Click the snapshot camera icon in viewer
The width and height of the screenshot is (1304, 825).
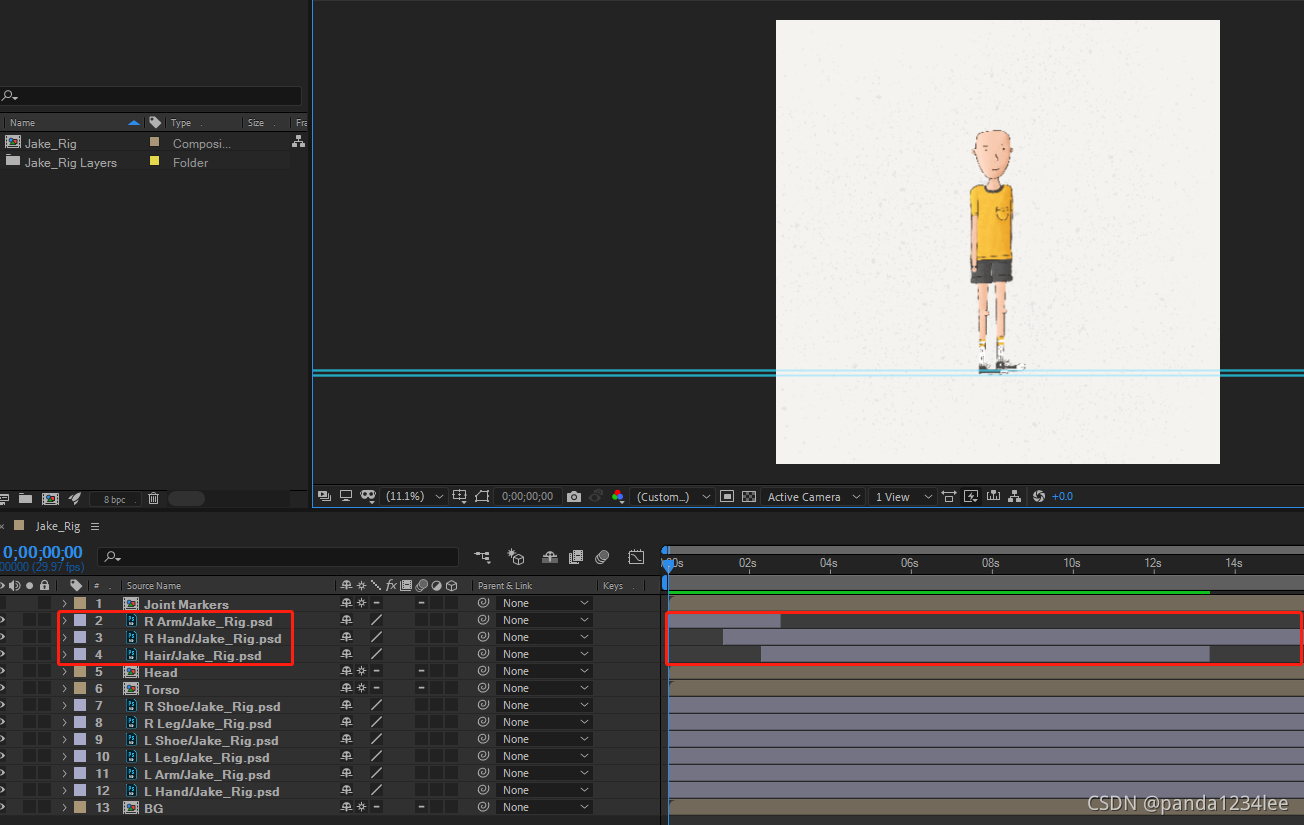pyautogui.click(x=573, y=496)
